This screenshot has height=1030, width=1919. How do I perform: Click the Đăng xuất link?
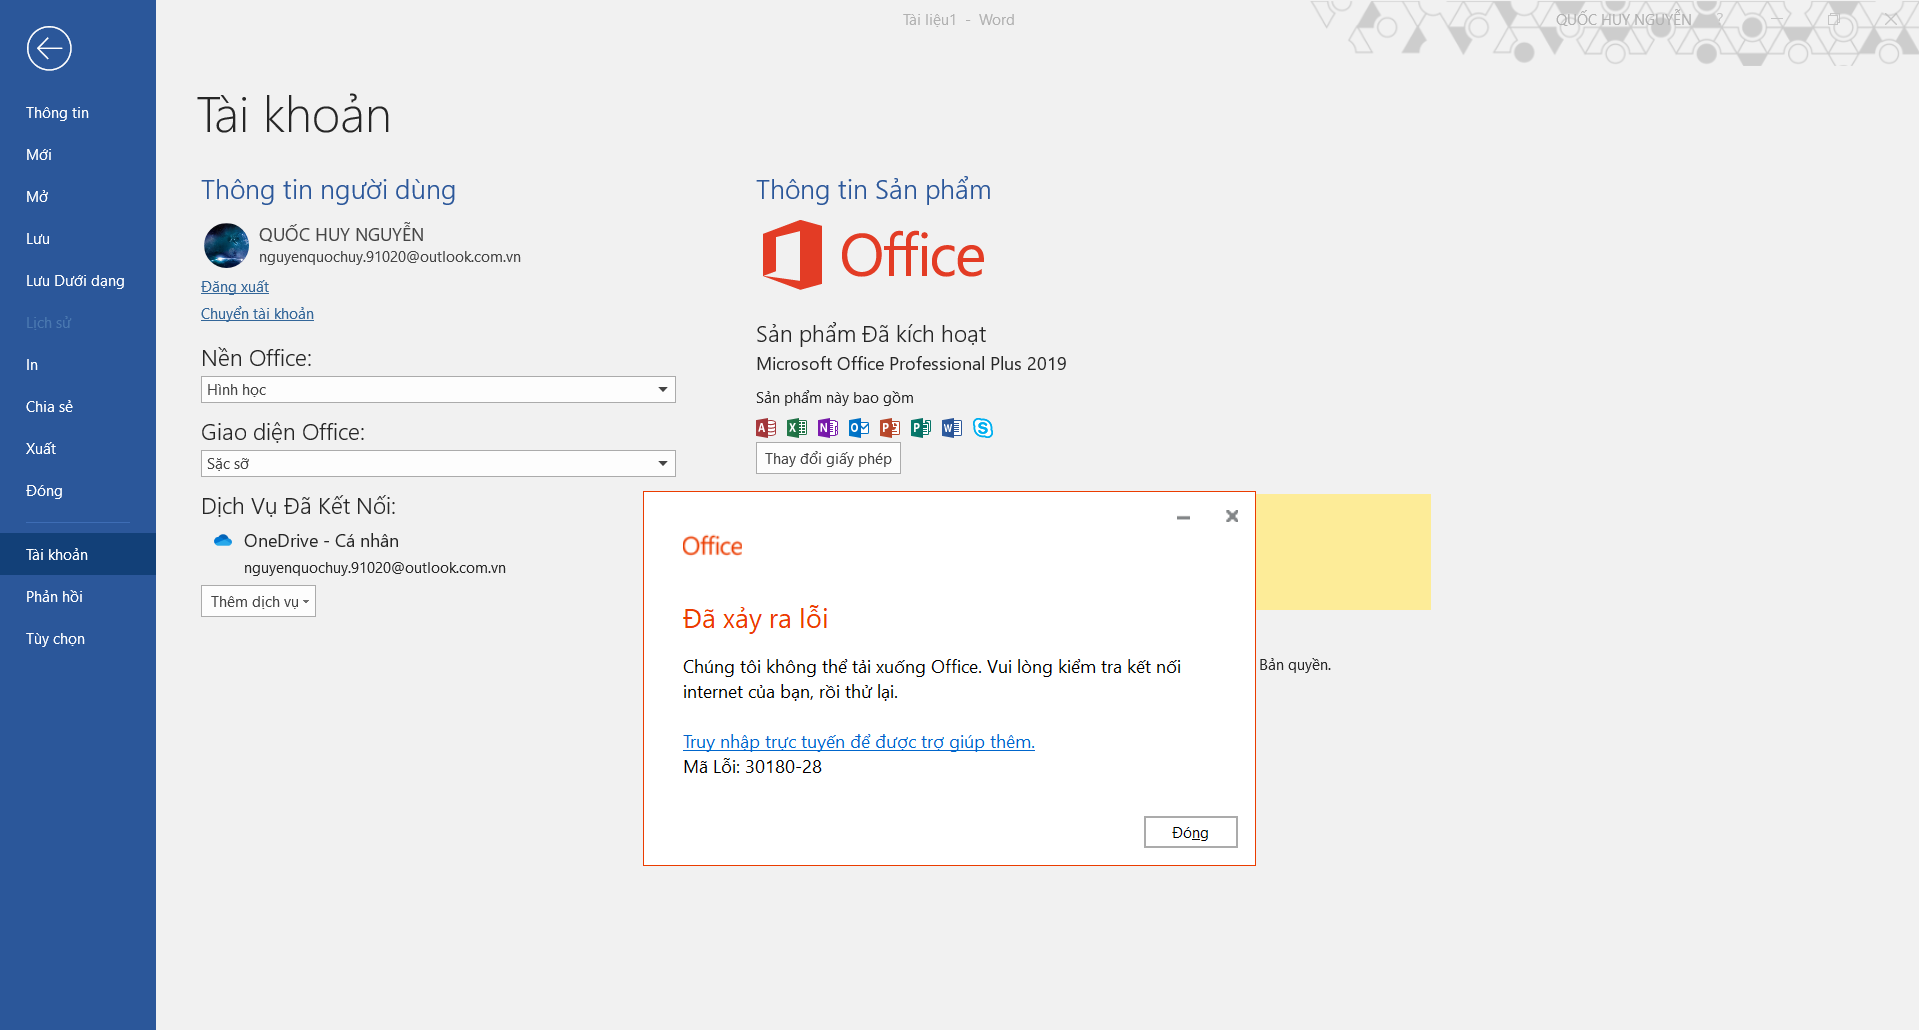pyautogui.click(x=235, y=287)
